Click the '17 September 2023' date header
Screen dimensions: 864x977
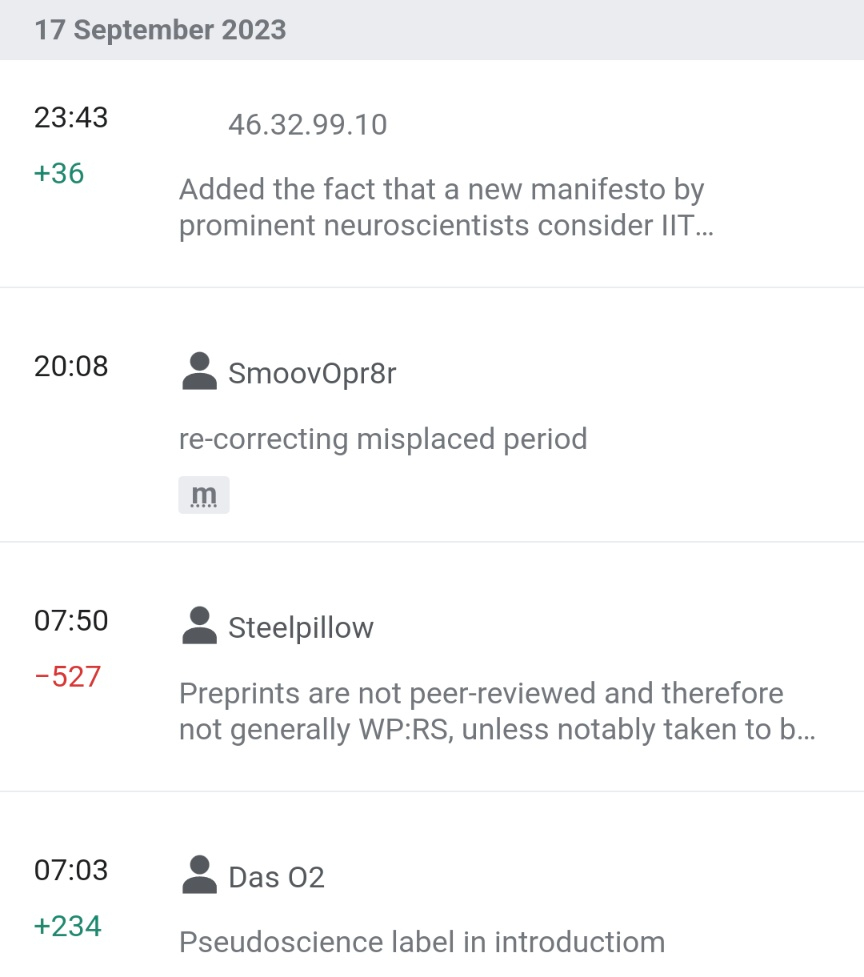[x=160, y=30]
